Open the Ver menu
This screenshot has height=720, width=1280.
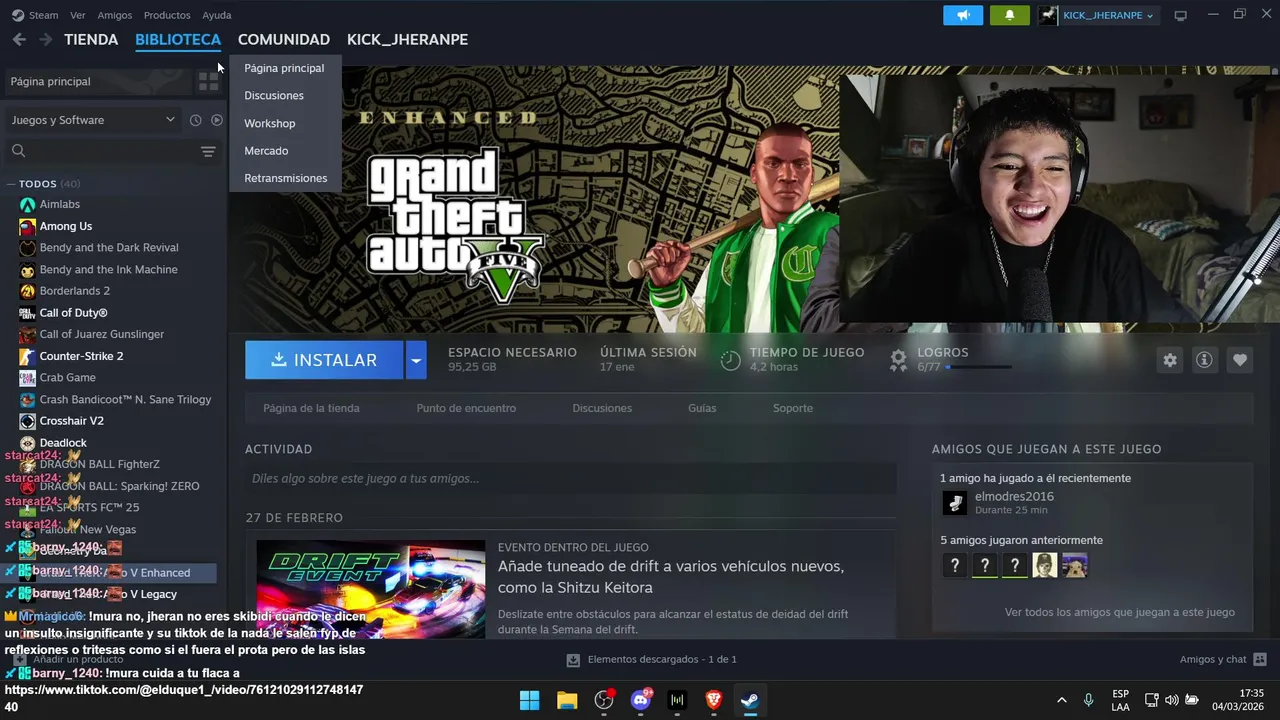pyautogui.click(x=78, y=15)
